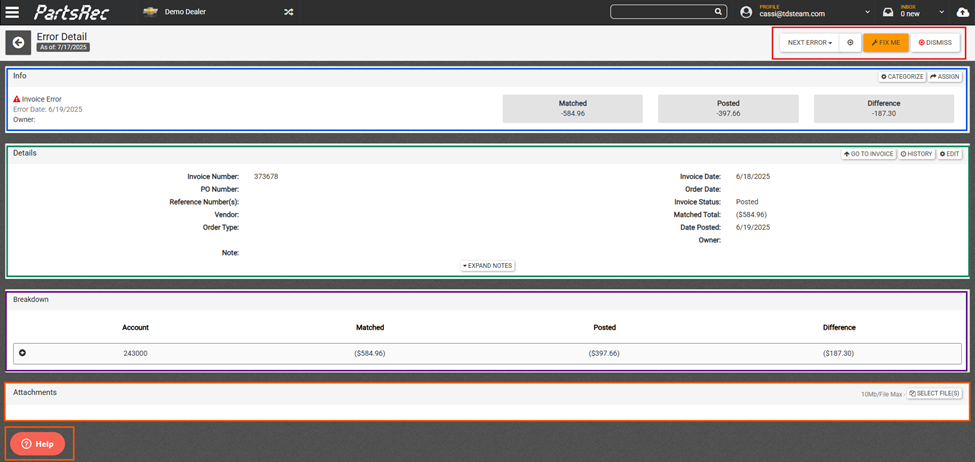Open invoice History

pyautogui.click(x=917, y=154)
